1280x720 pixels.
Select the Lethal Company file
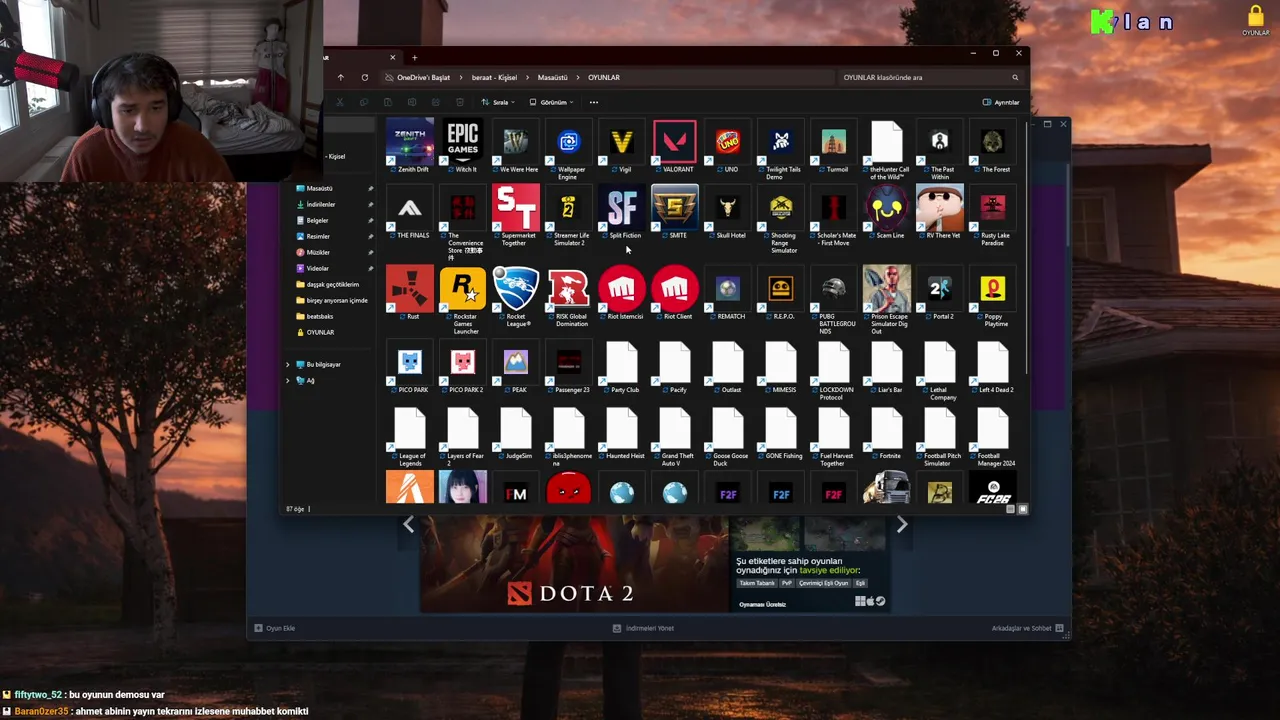point(940,371)
